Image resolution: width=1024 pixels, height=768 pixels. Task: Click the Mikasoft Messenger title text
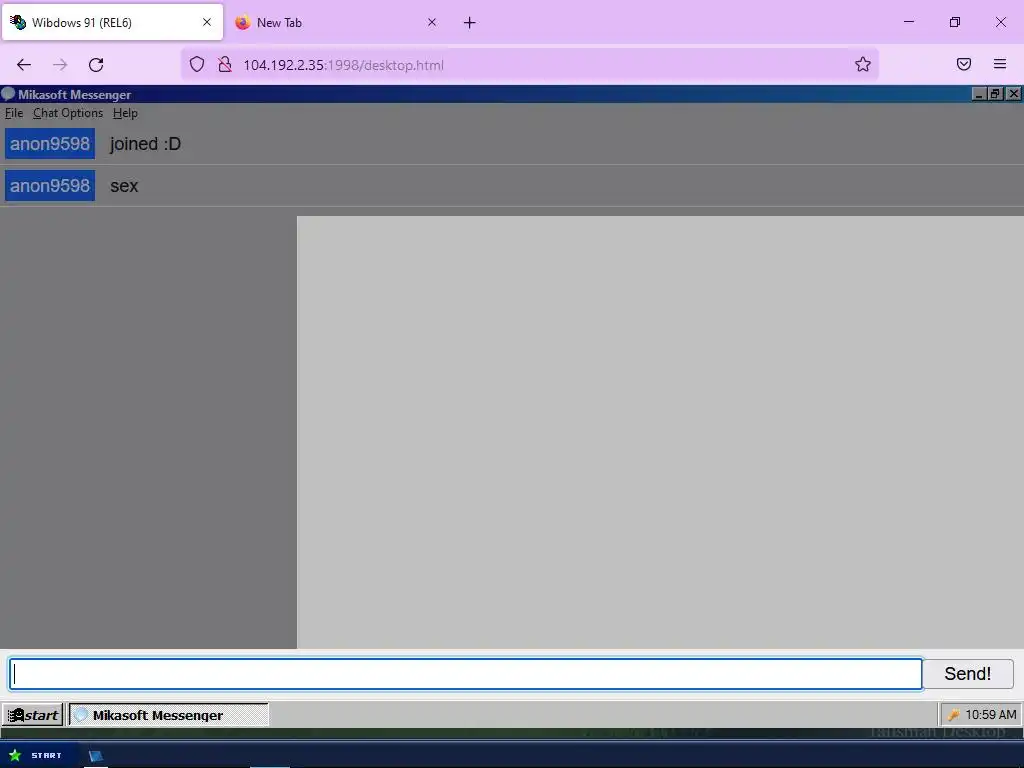[x=74, y=95]
